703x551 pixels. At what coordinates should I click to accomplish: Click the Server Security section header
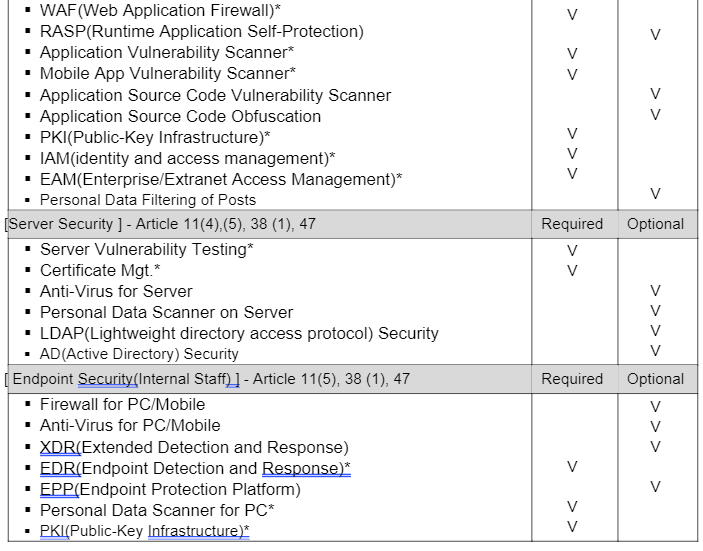pos(160,224)
